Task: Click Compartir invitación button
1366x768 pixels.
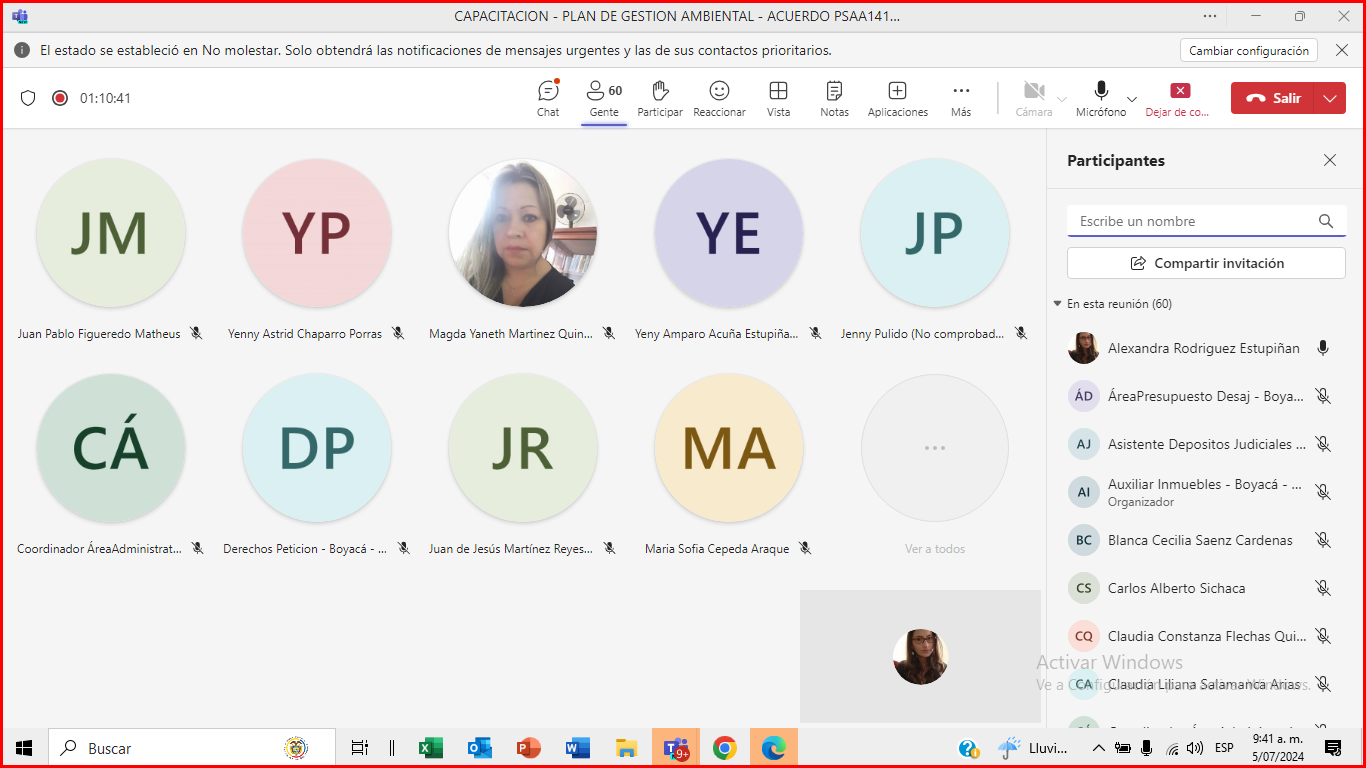Action: 1206,263
